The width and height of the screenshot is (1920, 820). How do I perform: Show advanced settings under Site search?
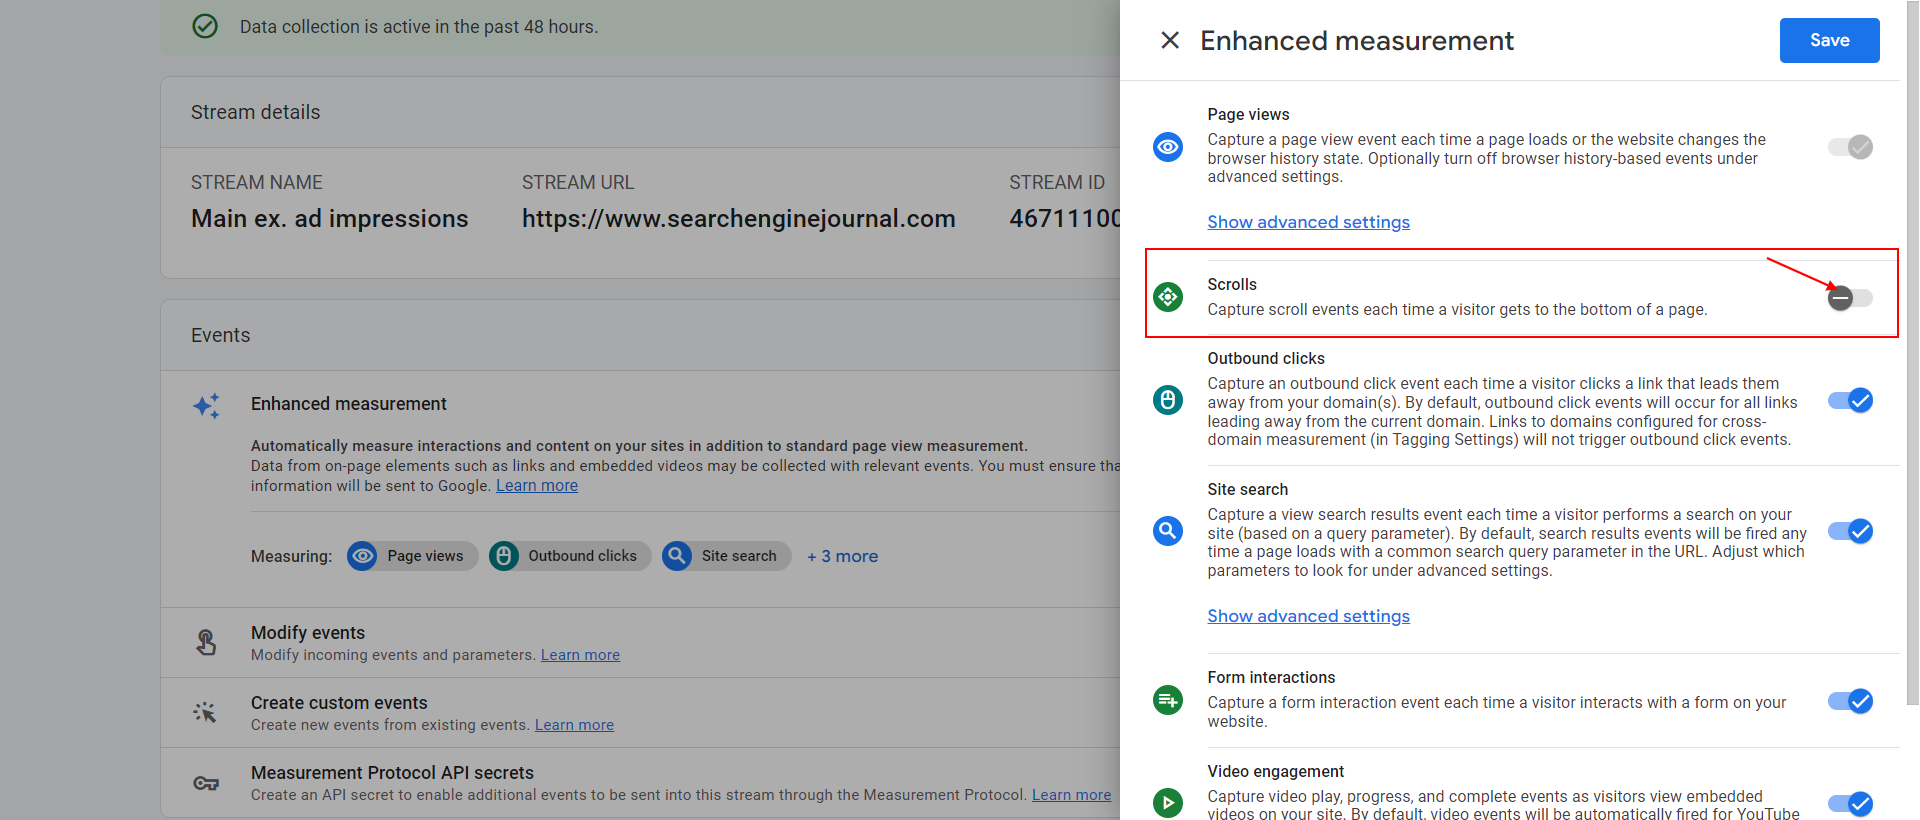(x=1308, y=616)
